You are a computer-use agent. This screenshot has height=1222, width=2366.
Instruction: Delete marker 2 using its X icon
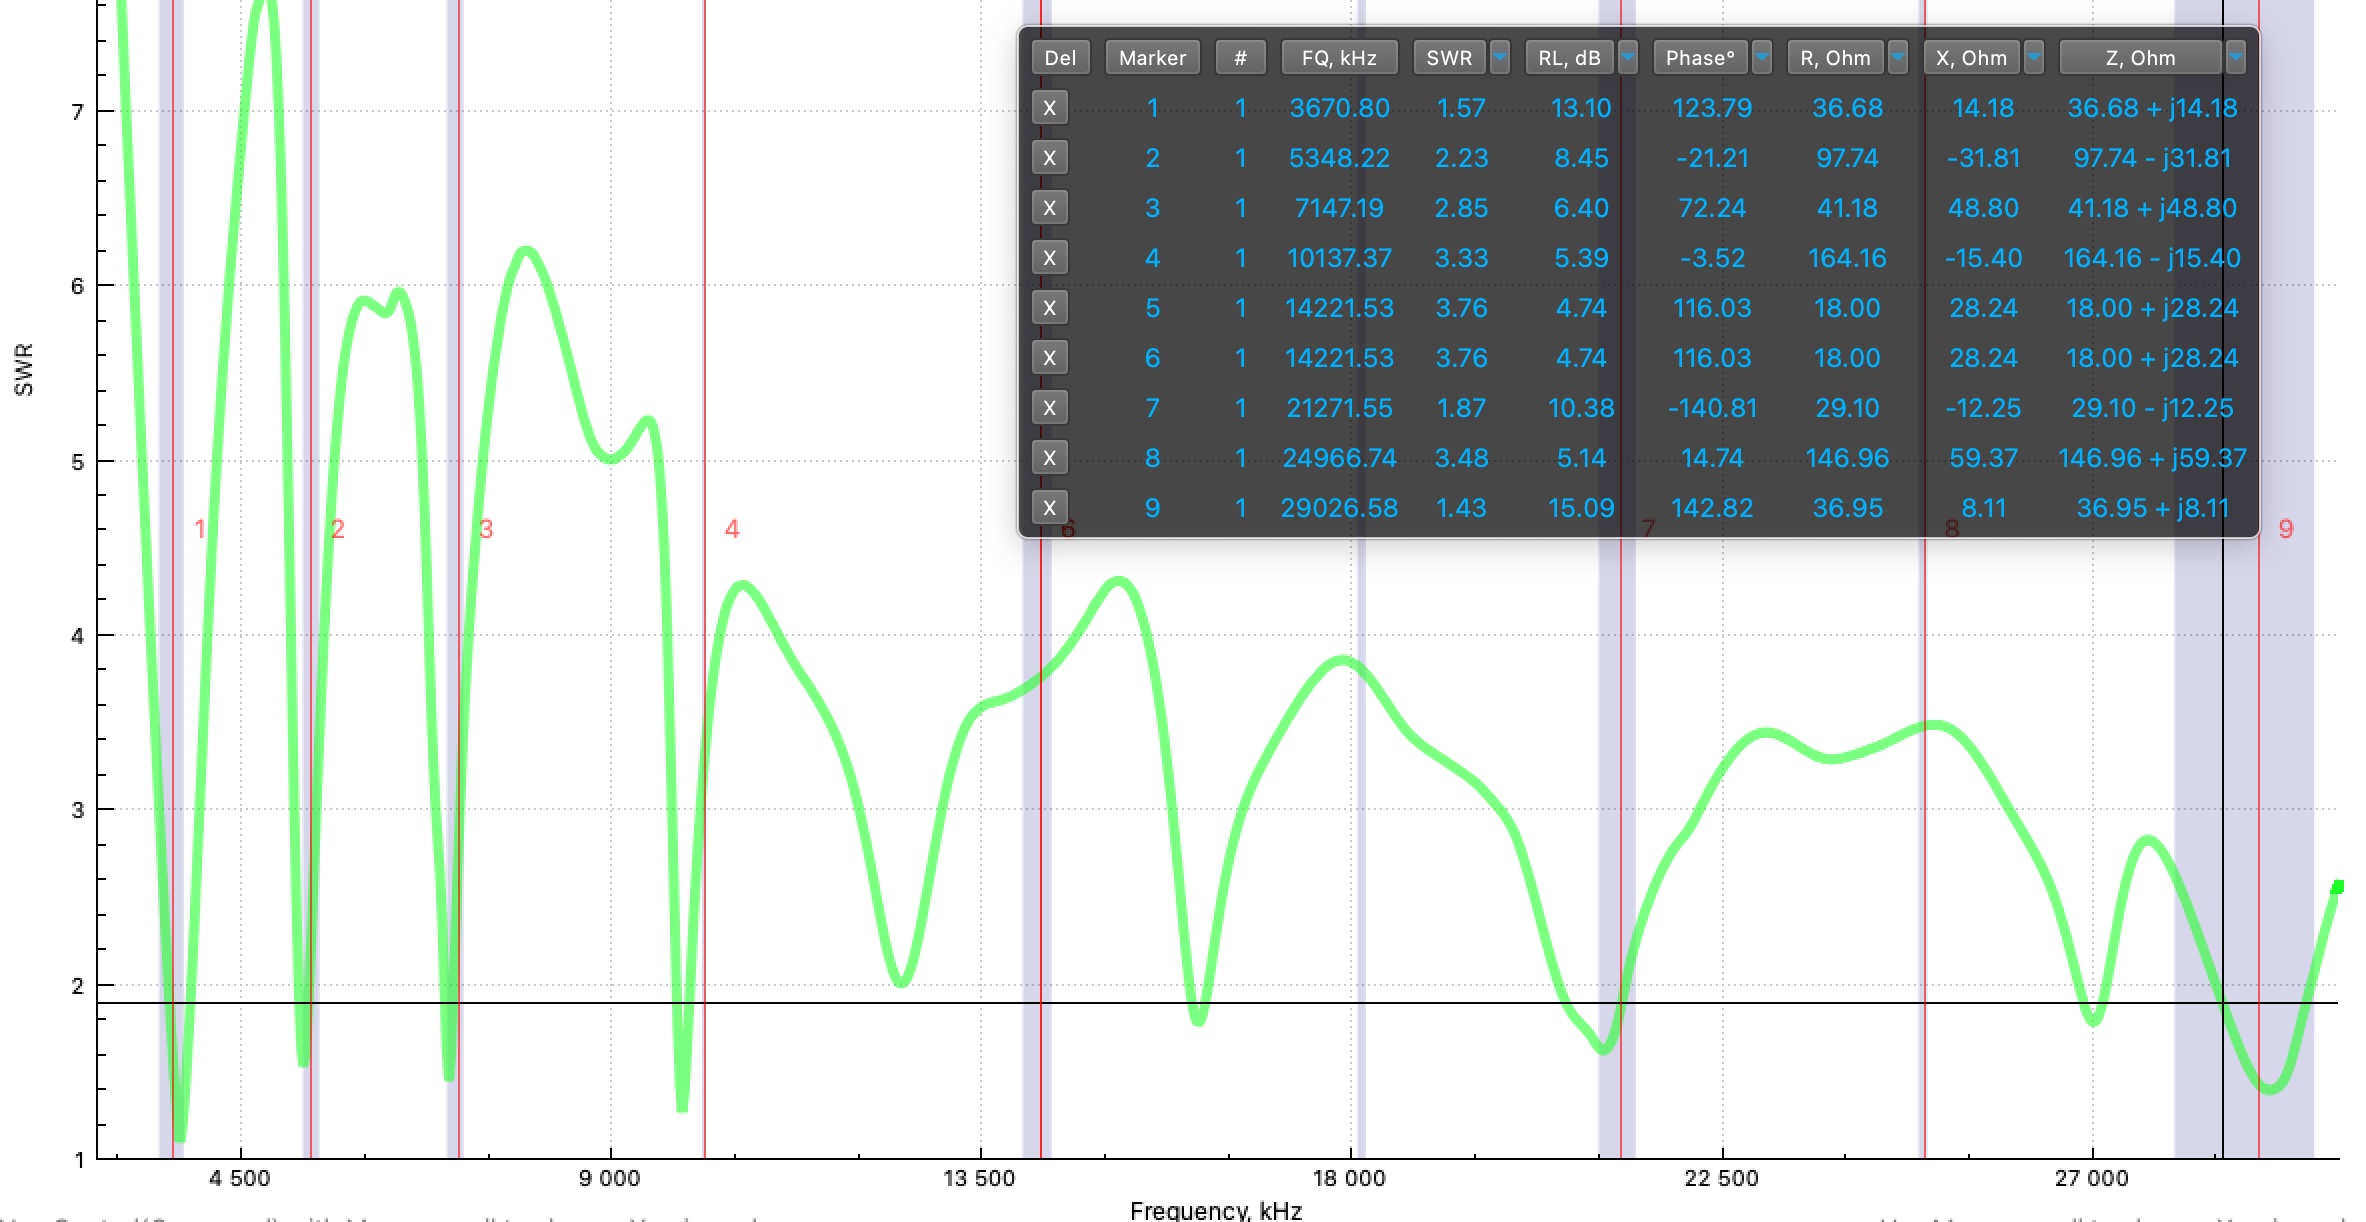coord(1051,158)
